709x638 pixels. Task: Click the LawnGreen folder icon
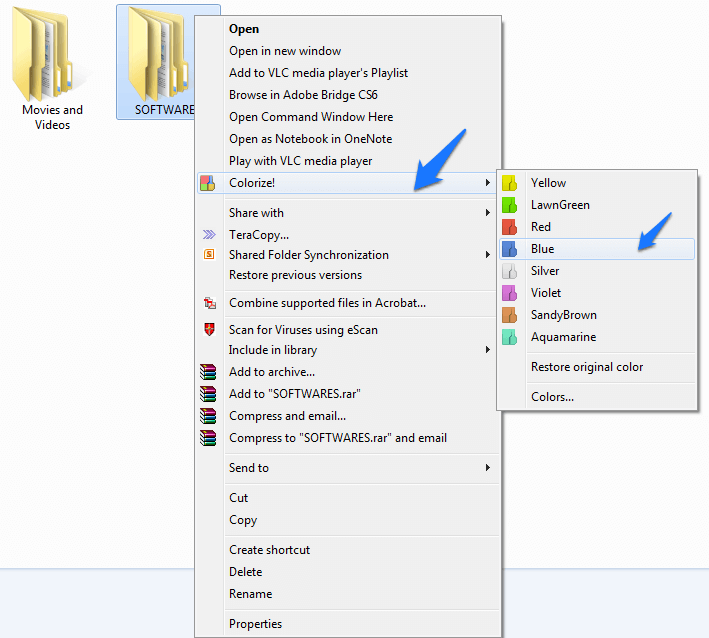click(x=510, y=205)
